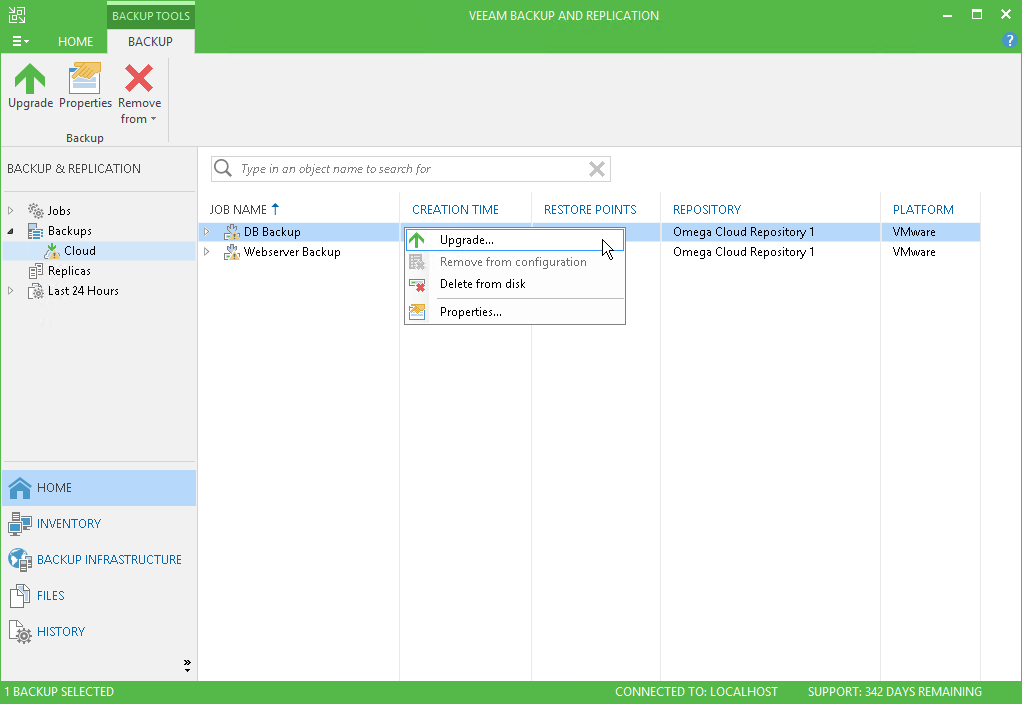Select the DB Backup job row
This screenshot has height=704, width=1022.
click(272, 232)
